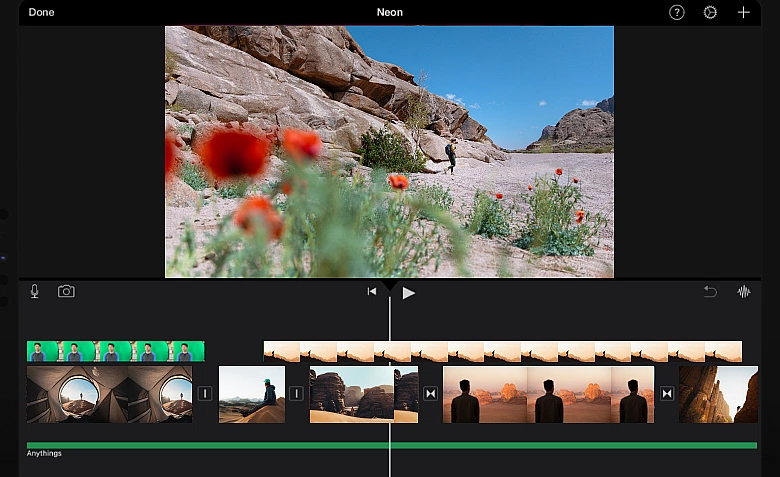Tap the Done button
Screen dimensions: 780x477
point(41,12)
